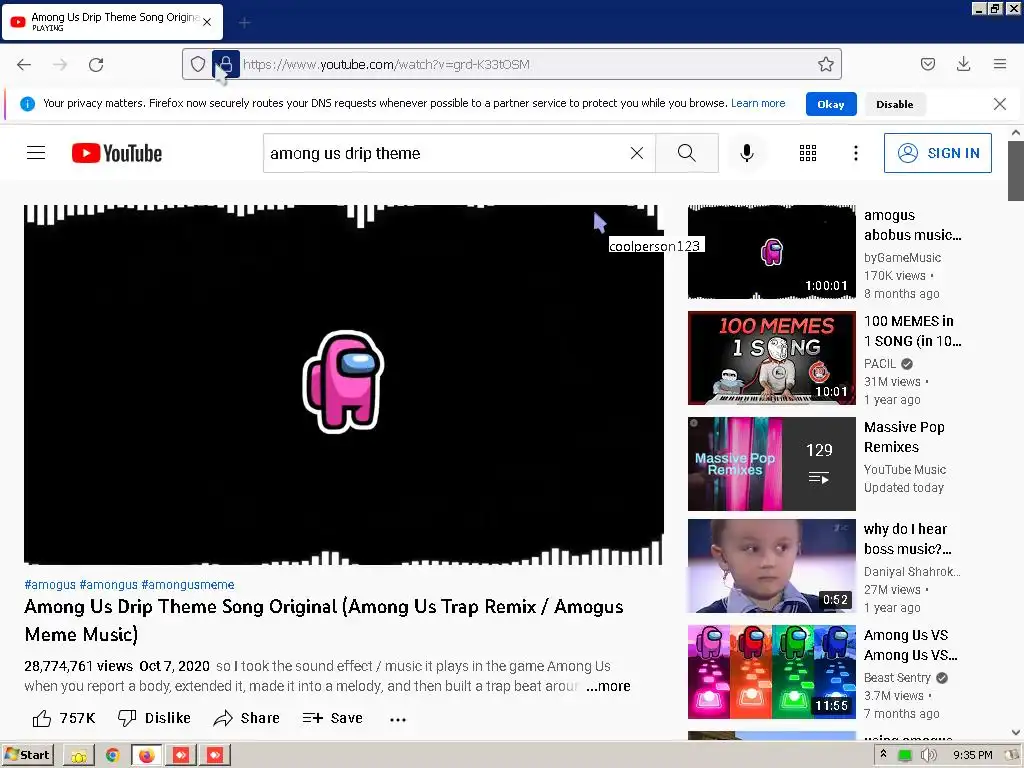The height and width of the screenshot is (768, 1024).
Task: Open the #amogus hashtag link
Action: (x=50, y=584)
